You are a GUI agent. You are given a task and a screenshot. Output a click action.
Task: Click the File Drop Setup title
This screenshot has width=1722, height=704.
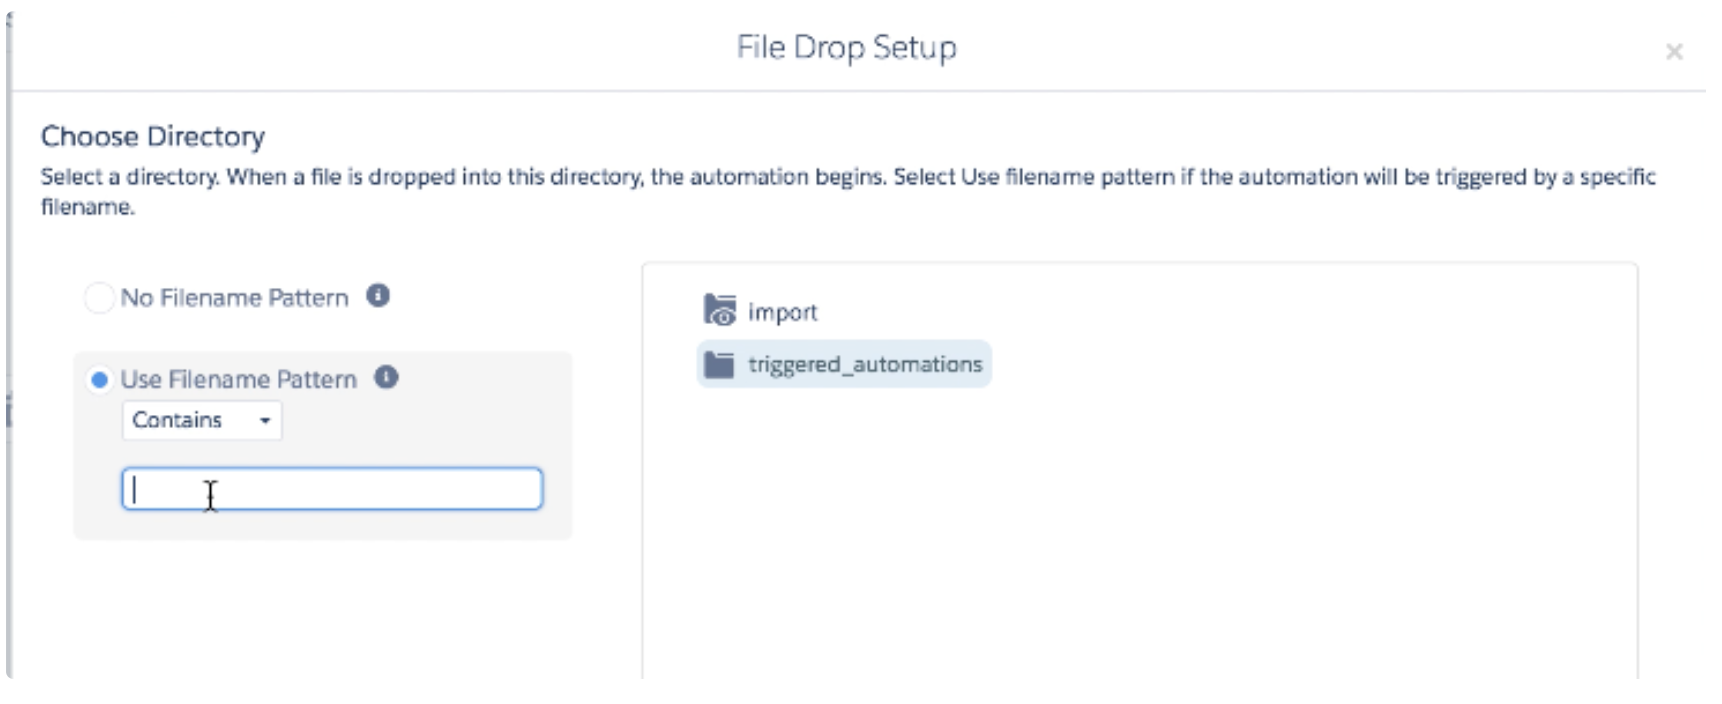tap(846, 48)
